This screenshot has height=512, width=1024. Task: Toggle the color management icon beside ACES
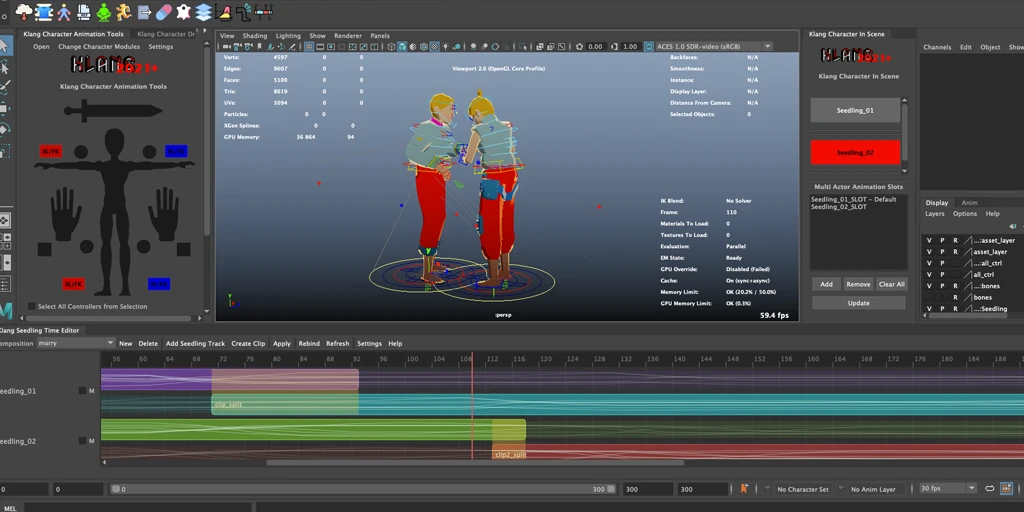[x=648, y=46]
